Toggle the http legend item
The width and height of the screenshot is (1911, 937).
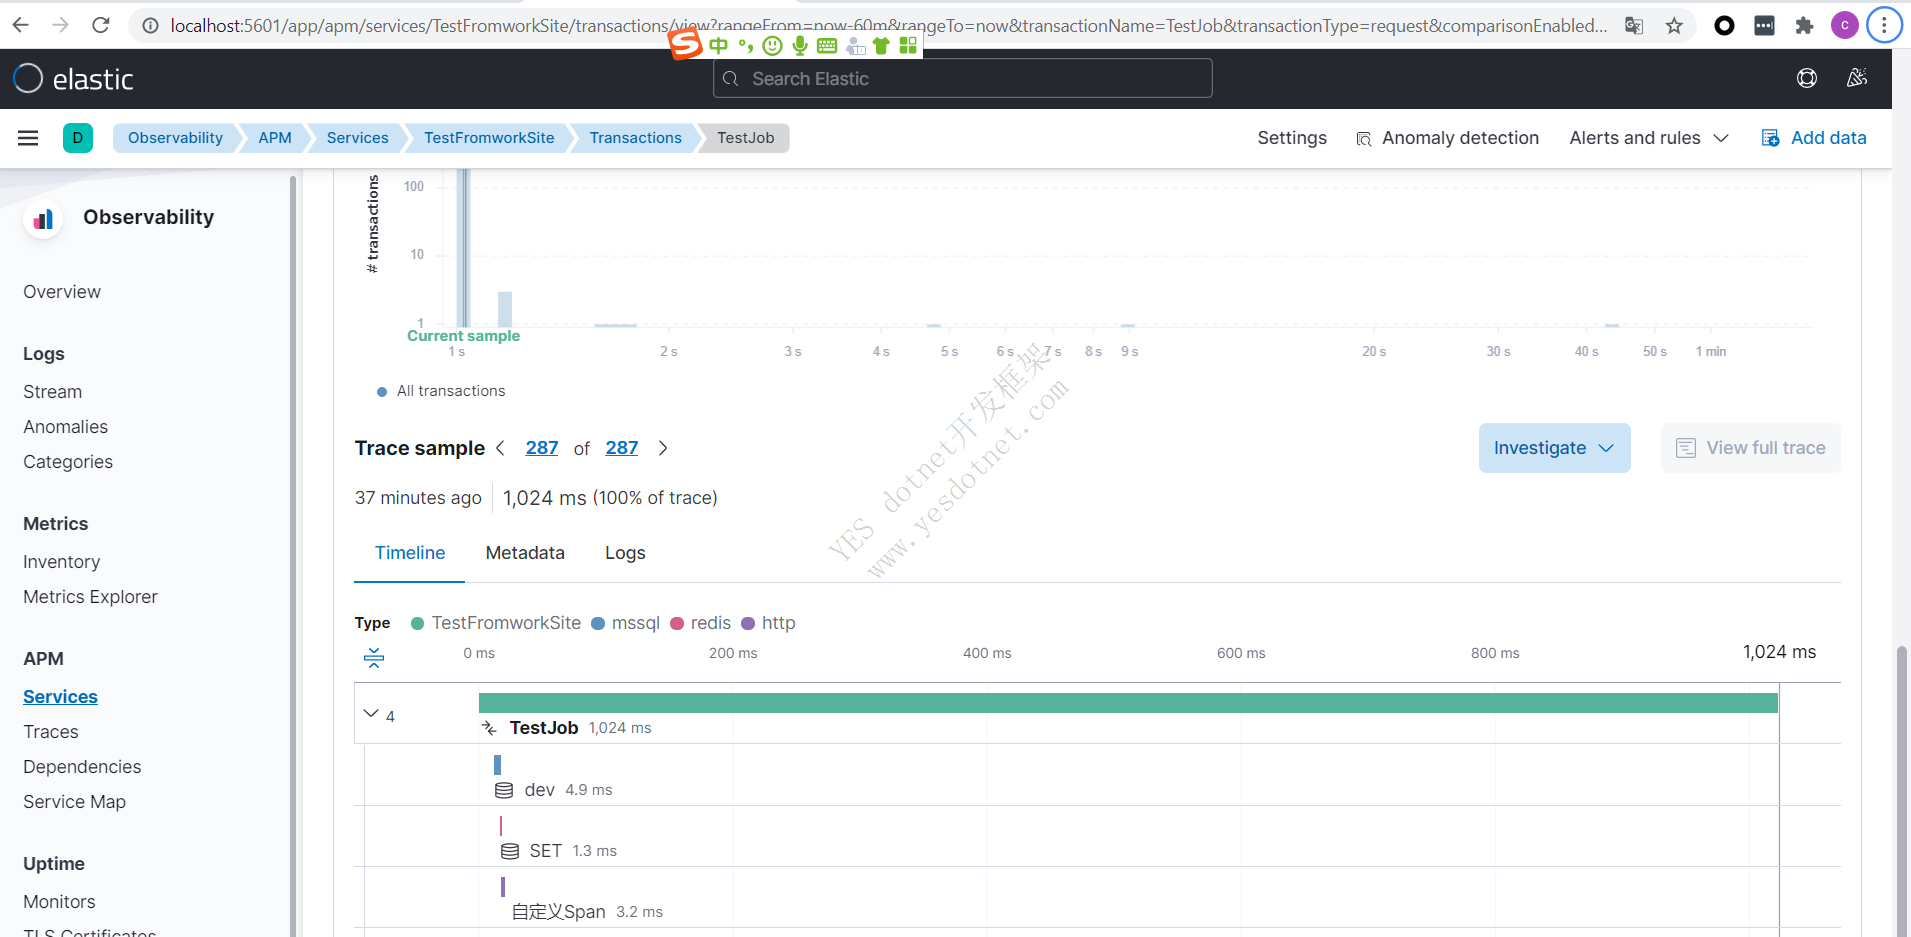[x=768, y=623]
